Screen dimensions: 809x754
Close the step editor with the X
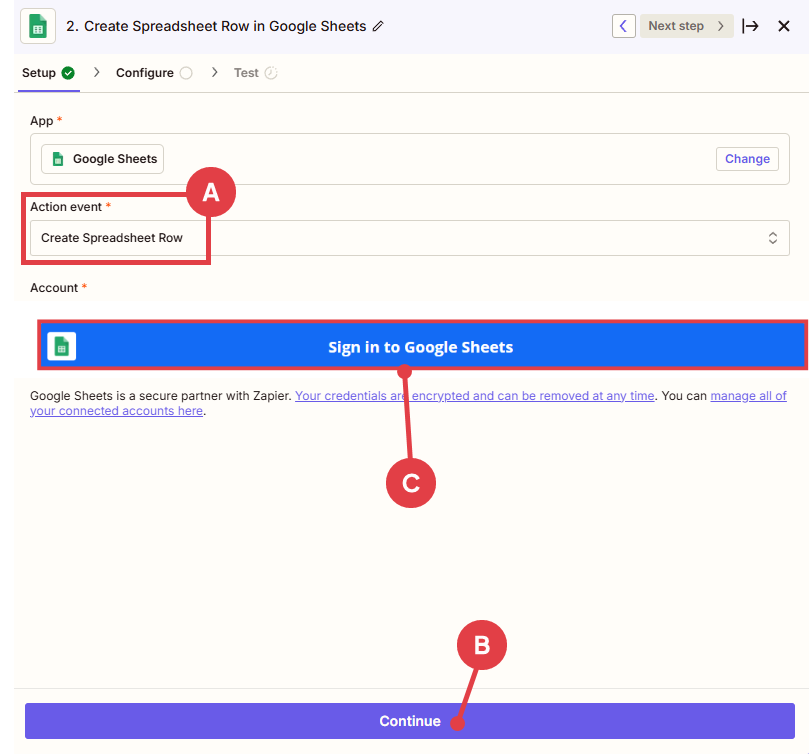[x=784, y=26]
